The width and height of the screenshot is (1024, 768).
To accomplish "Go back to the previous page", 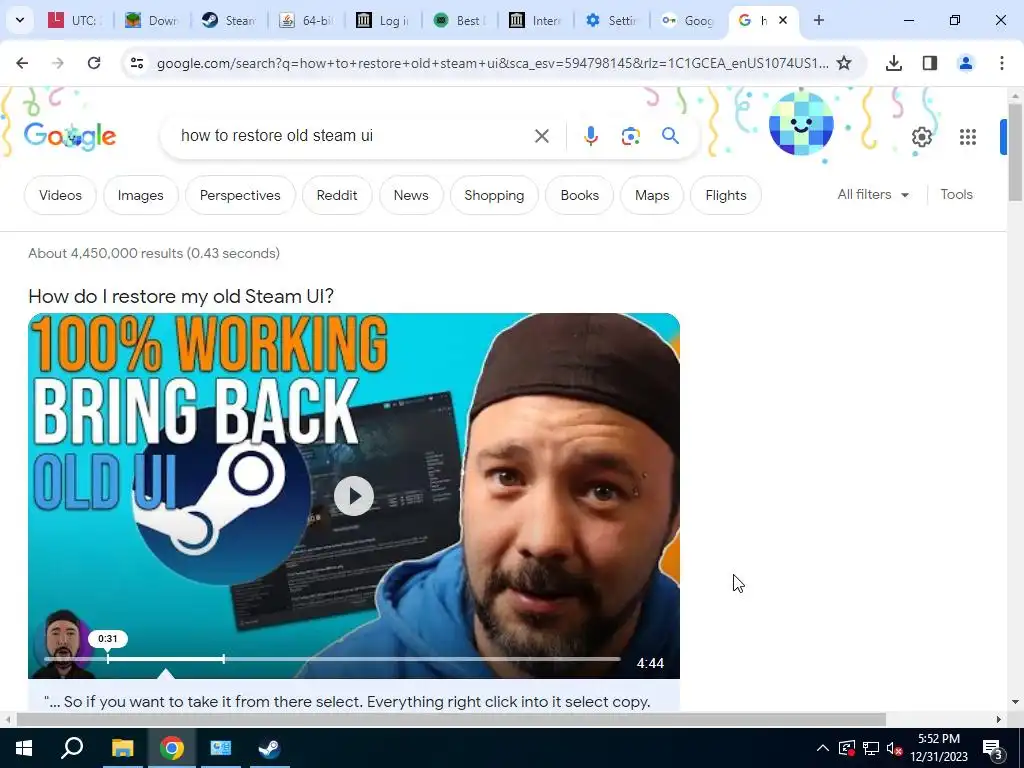I will click(22, 63).
